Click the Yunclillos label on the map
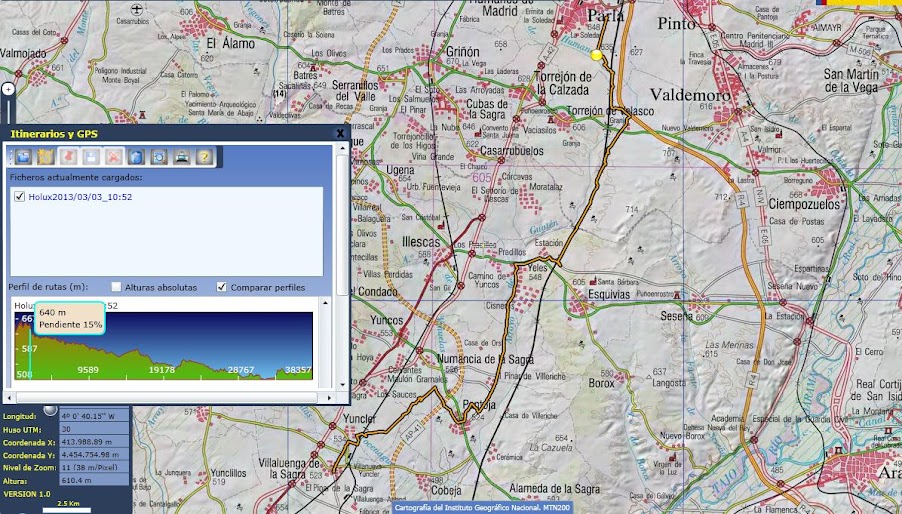The width and height of the screenshot is (902, 514). pyautogui.click(x=228, y=473)
